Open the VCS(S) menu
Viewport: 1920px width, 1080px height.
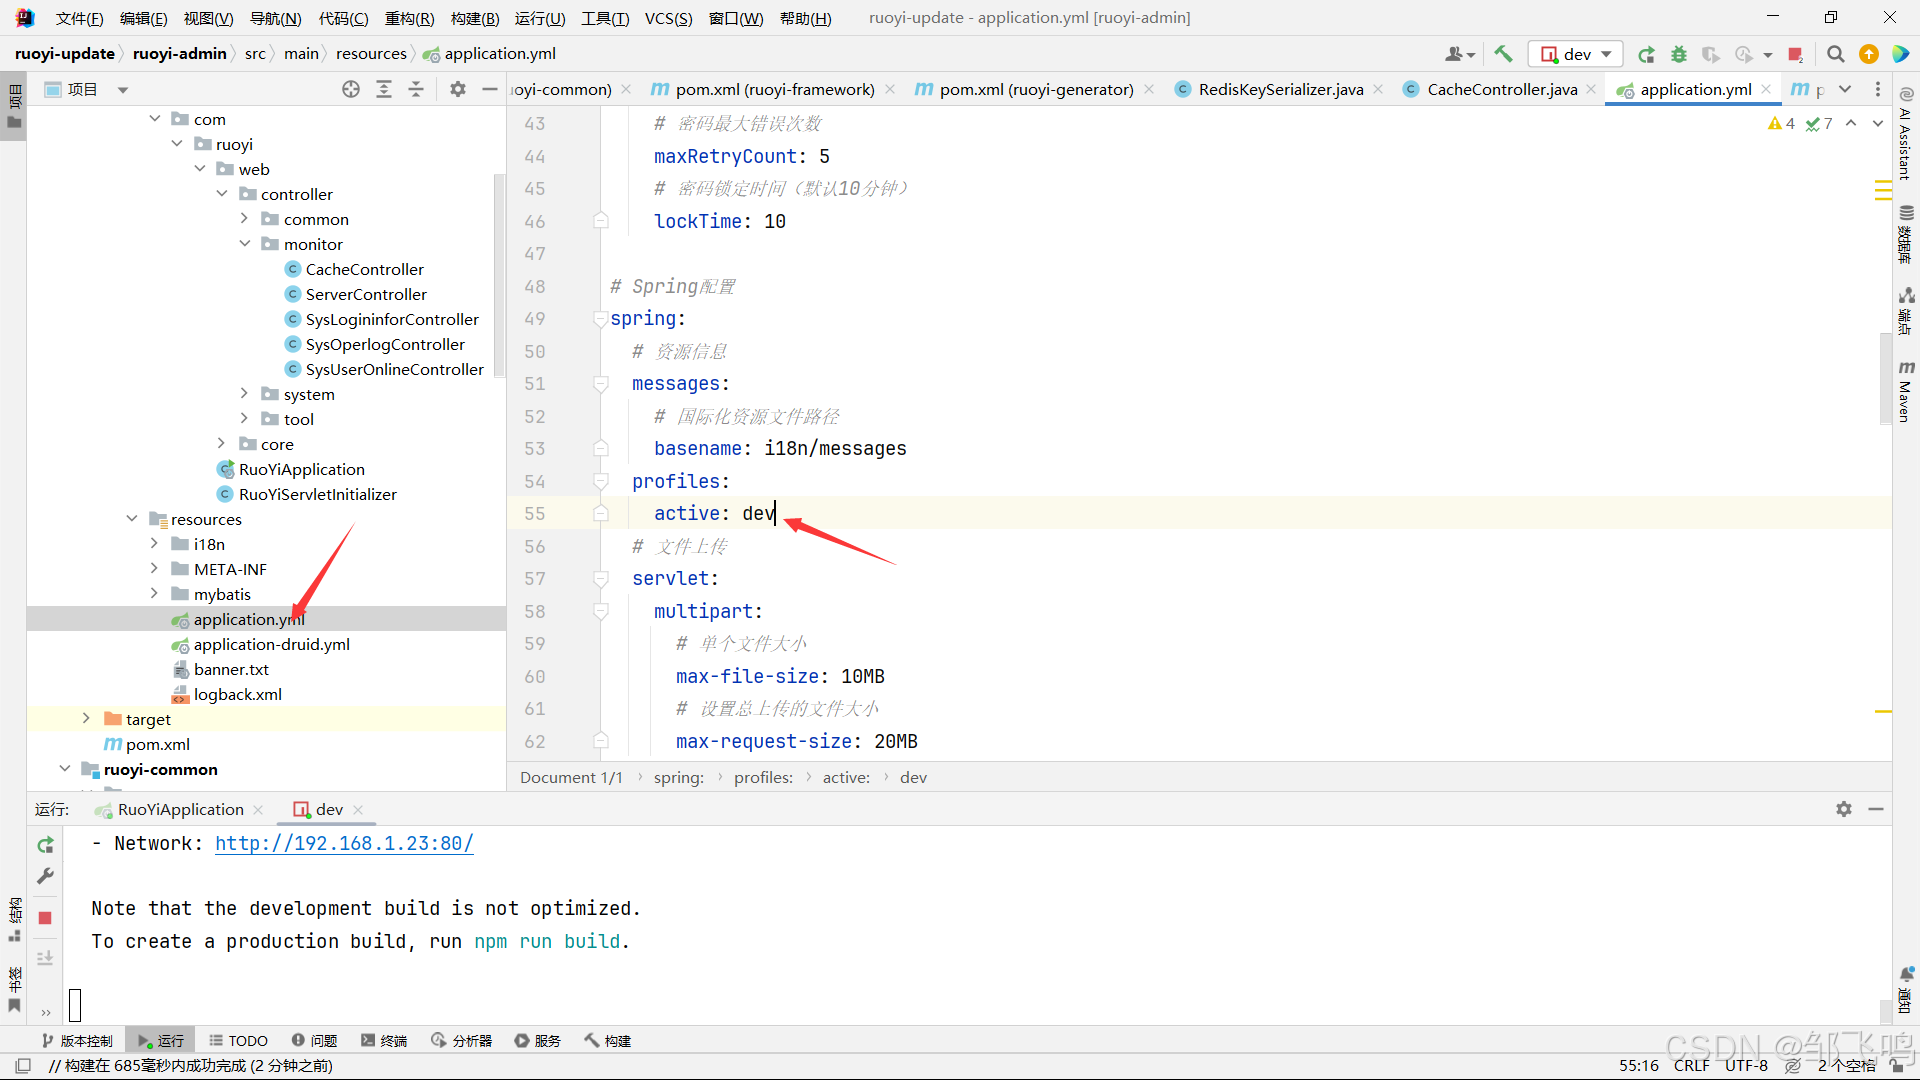[668, 18]
